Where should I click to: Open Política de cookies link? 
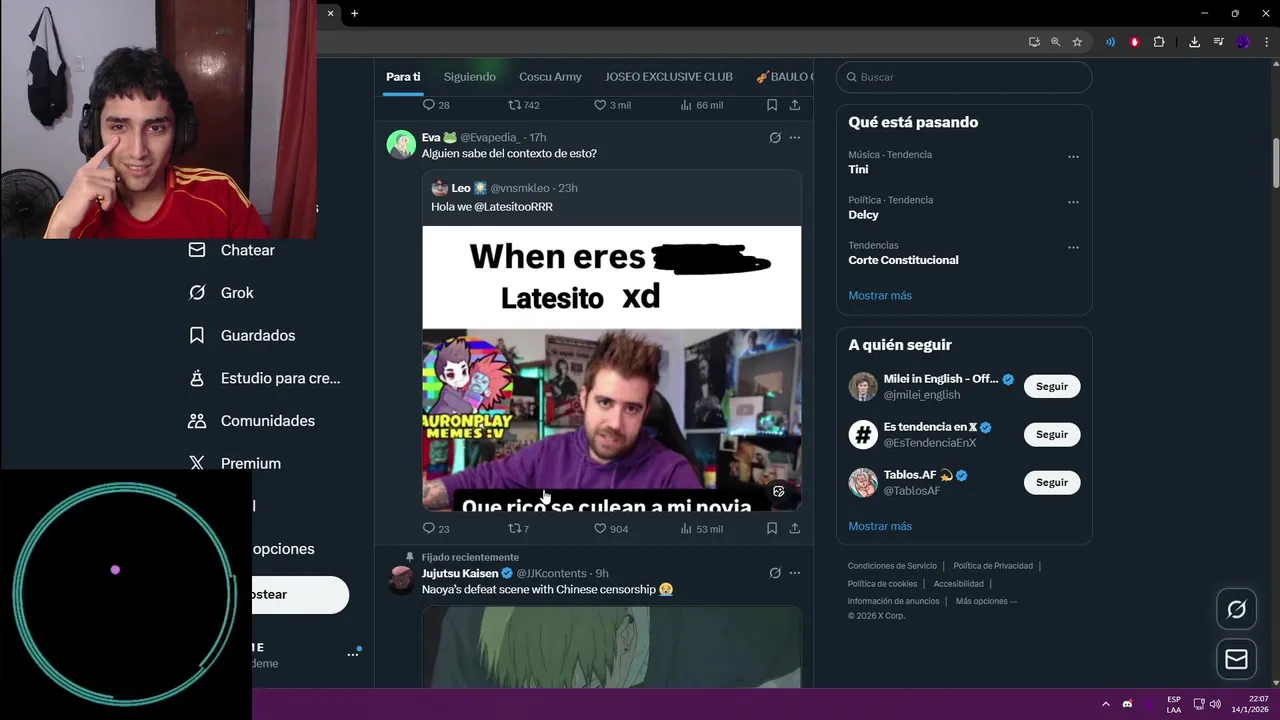[882, 584]
